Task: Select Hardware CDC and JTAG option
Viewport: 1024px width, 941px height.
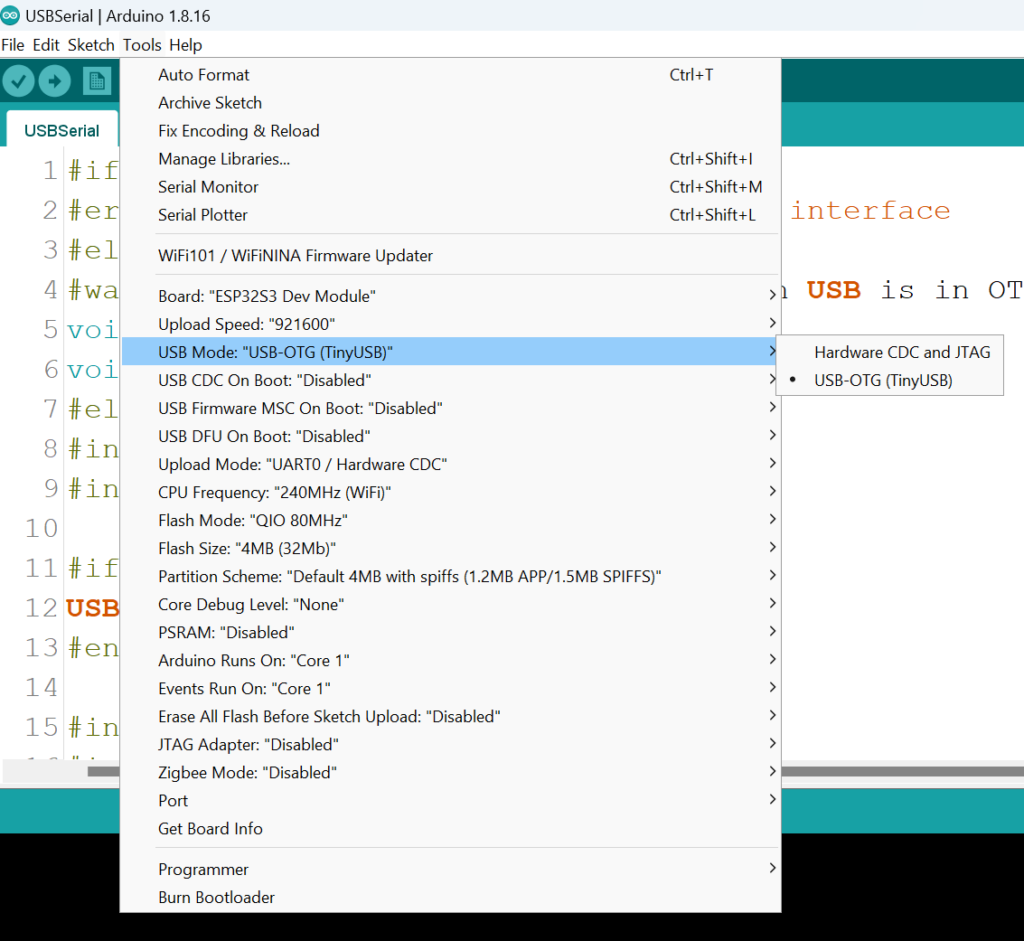Action: coord(901,352)
